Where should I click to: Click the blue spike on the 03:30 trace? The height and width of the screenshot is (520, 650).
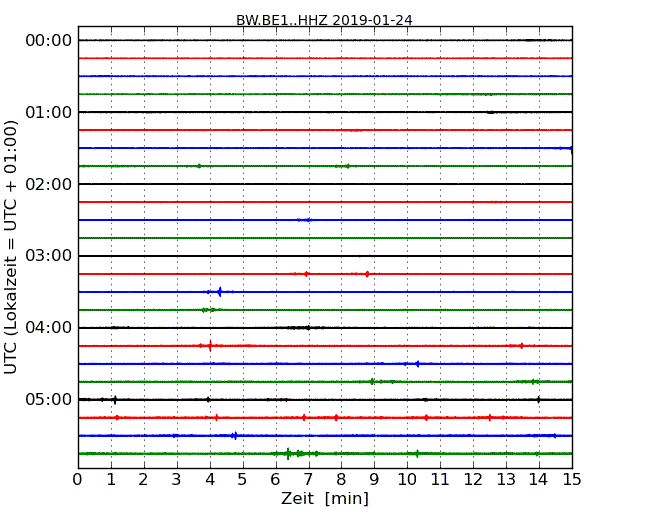pos(220,292)
